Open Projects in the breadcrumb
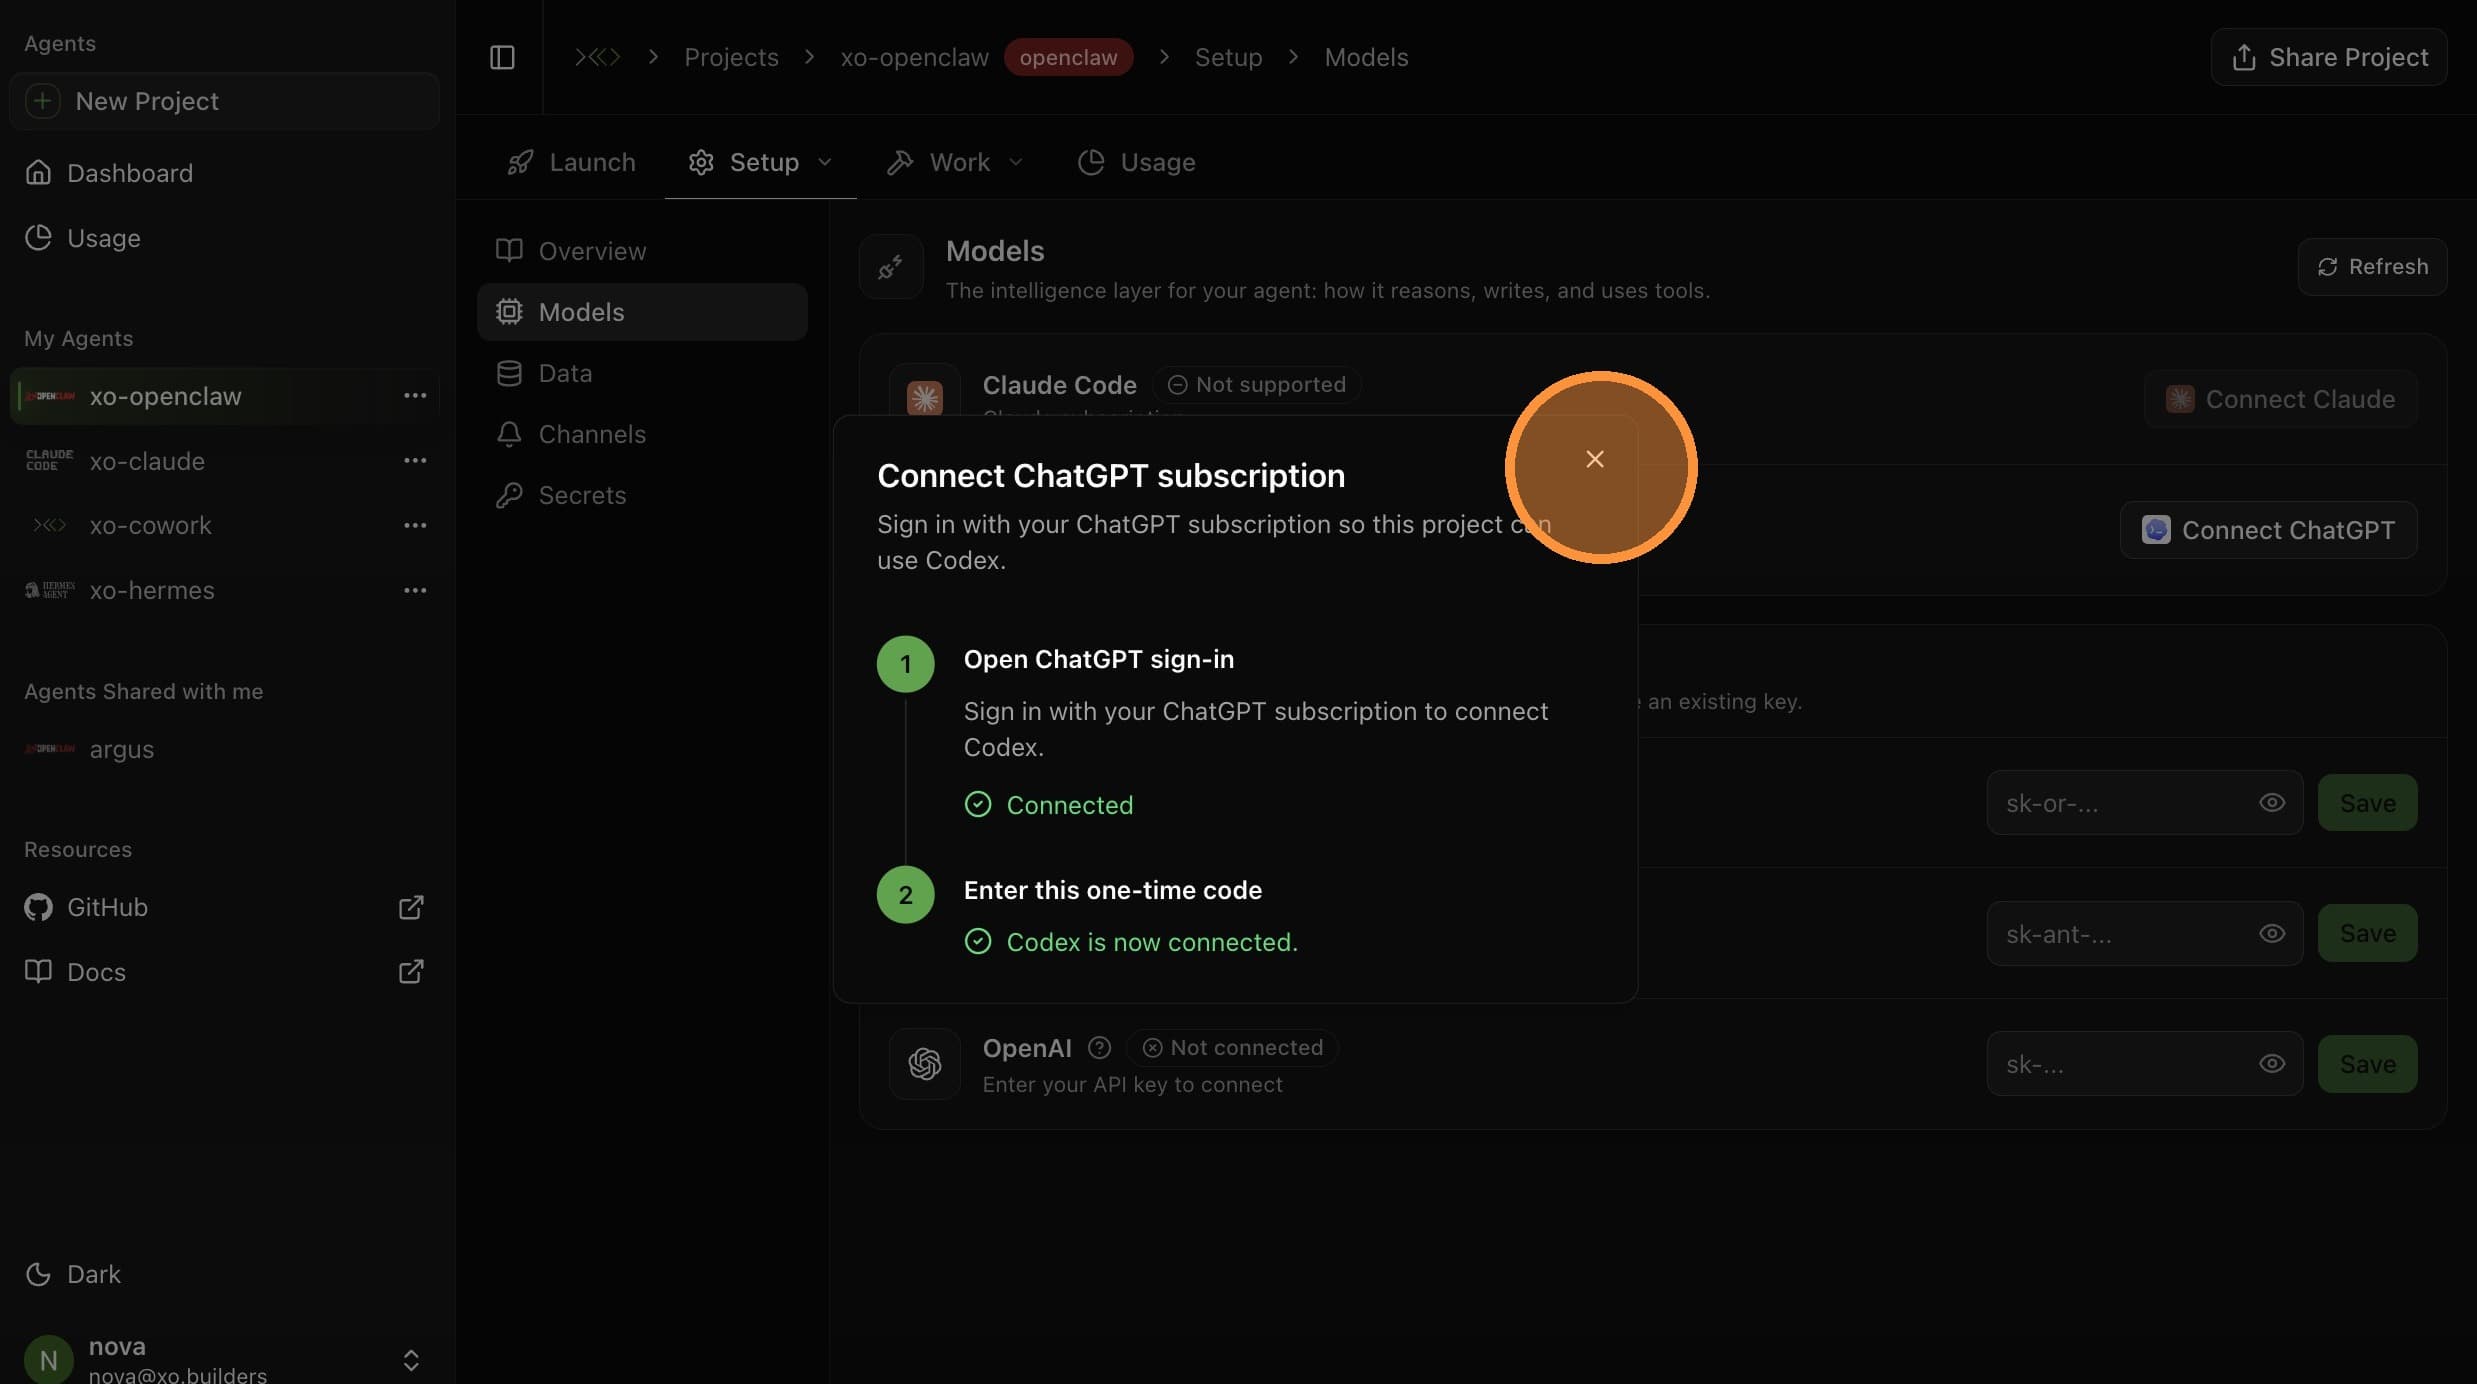The width and height of the screenshot is (2477, 1384). [731, 57]
